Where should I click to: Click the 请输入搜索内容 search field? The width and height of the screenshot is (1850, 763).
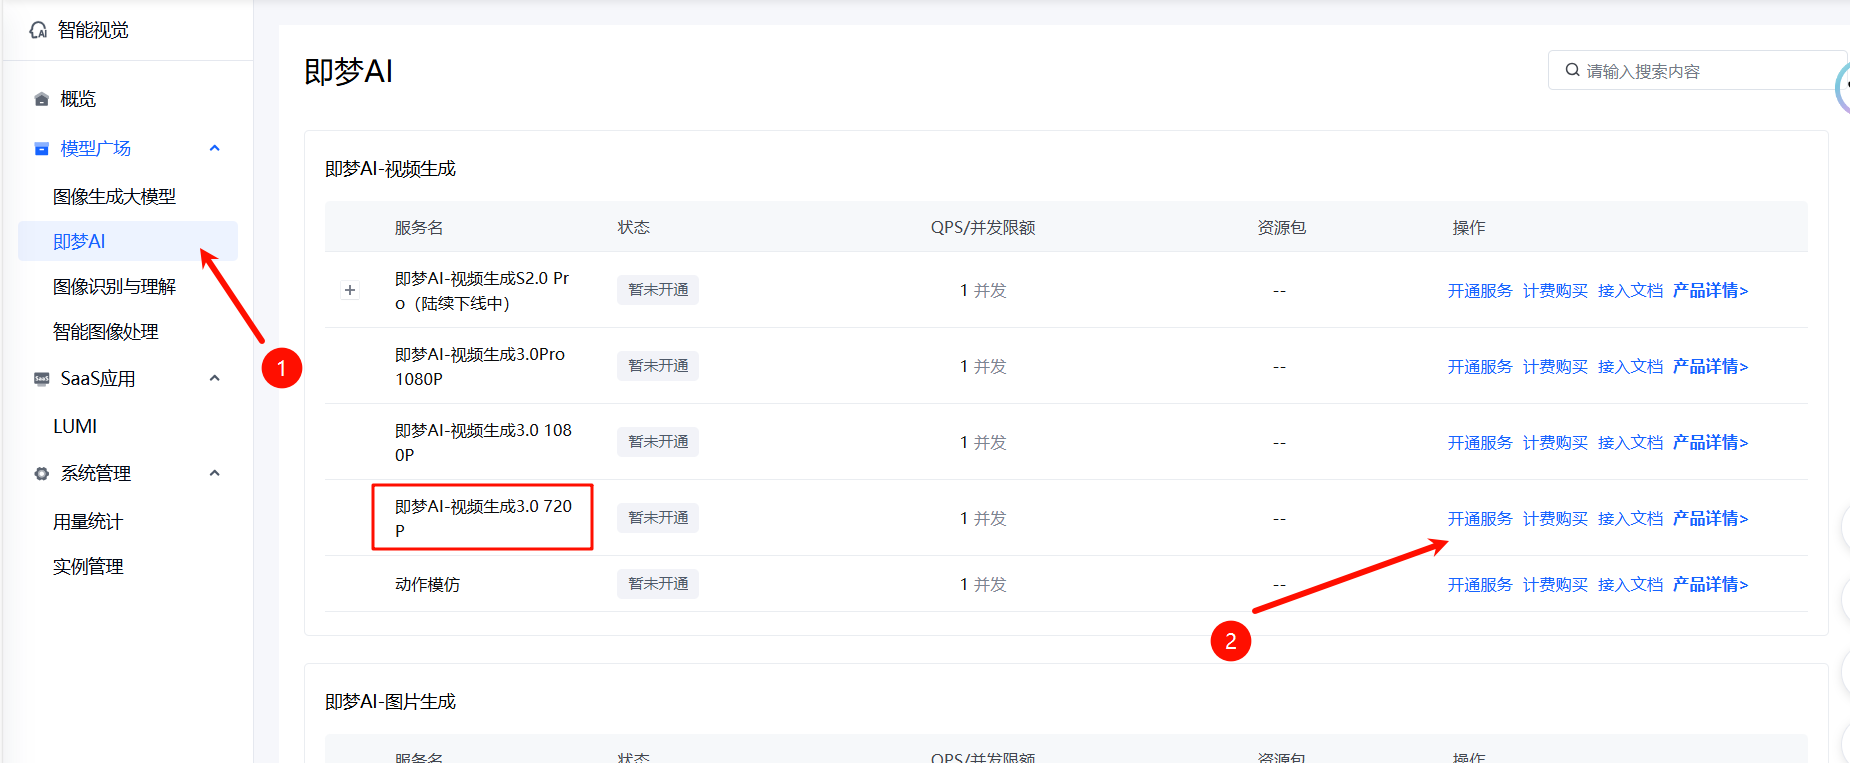[1697, 70]
